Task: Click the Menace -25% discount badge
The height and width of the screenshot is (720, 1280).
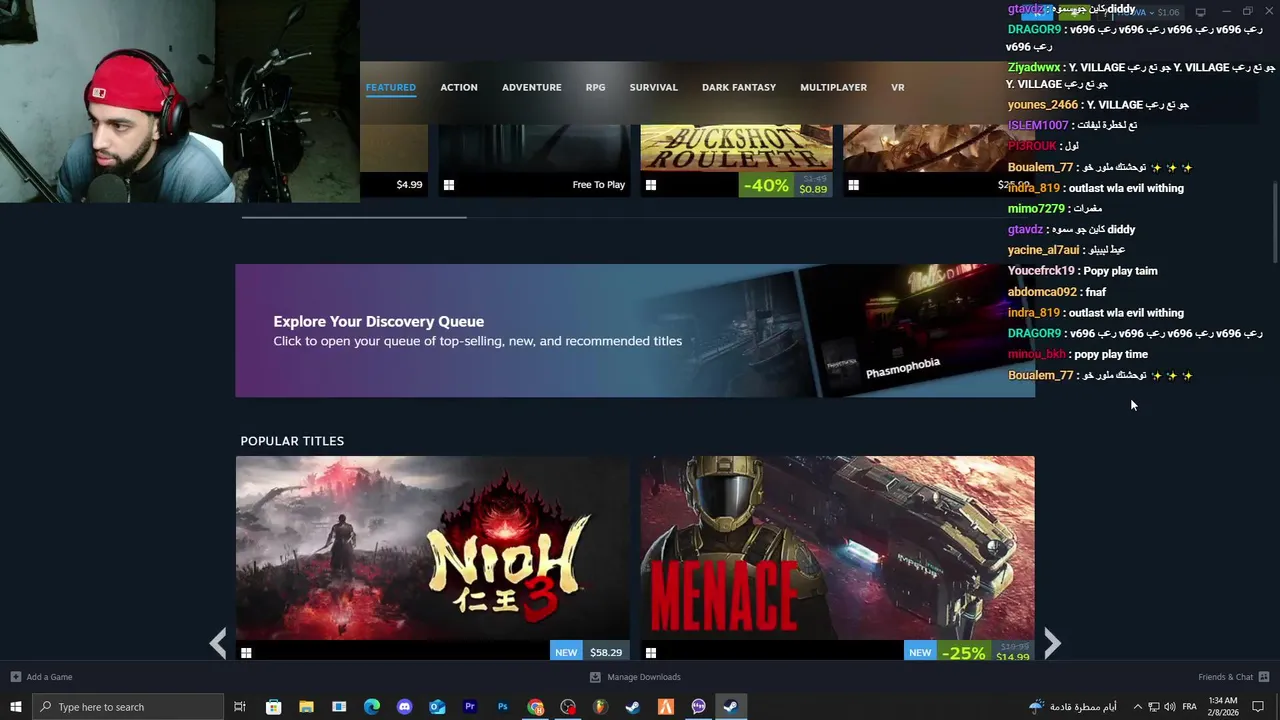Action: [963, 653]
